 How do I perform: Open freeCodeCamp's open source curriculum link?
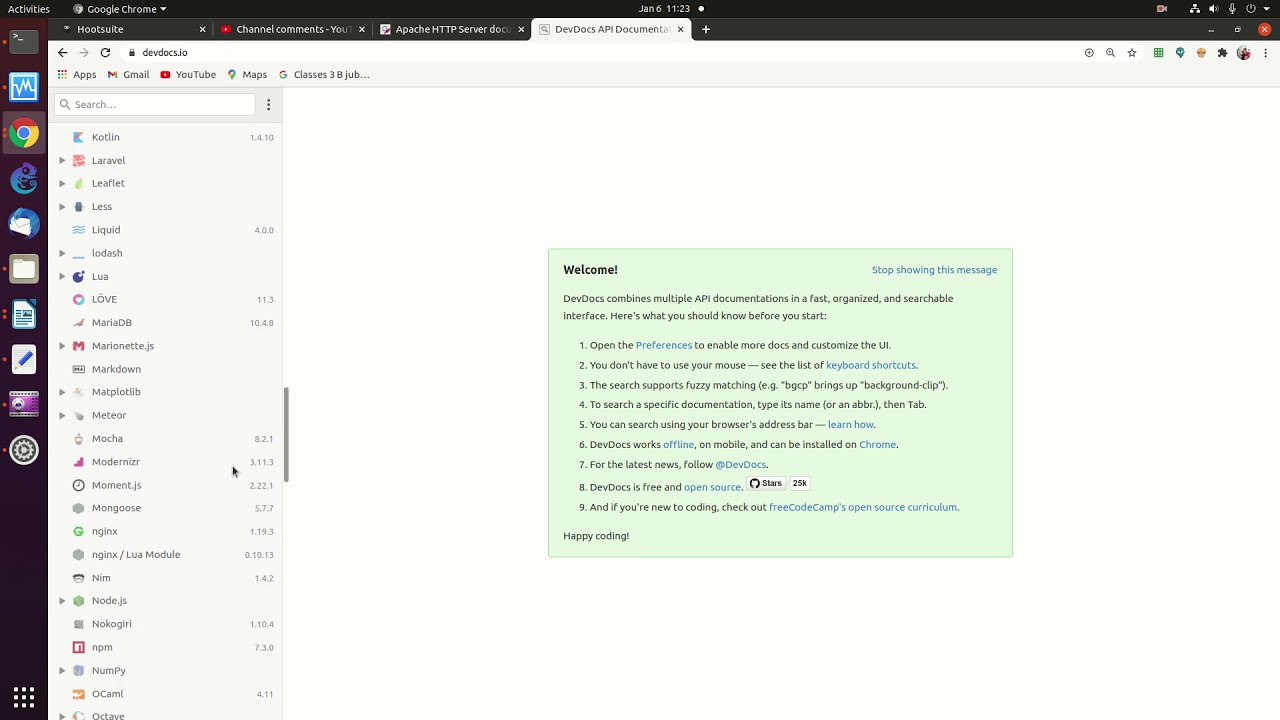coord(863,507)
